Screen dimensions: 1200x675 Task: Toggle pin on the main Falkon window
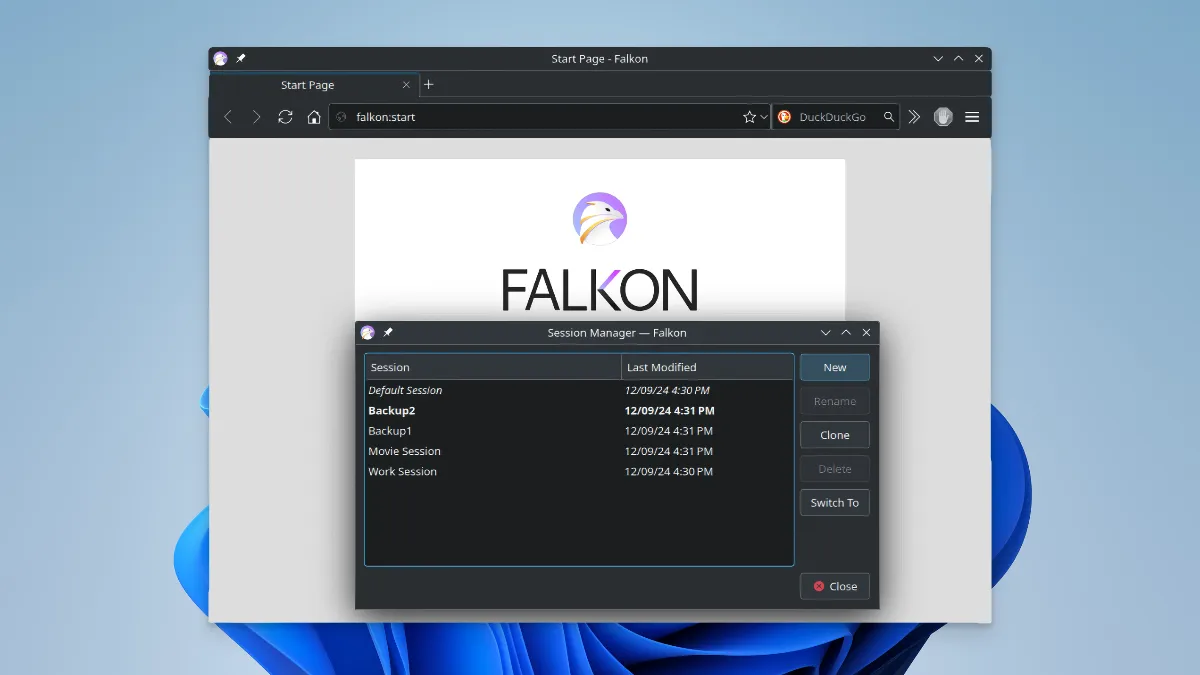(x=239, y=58)
